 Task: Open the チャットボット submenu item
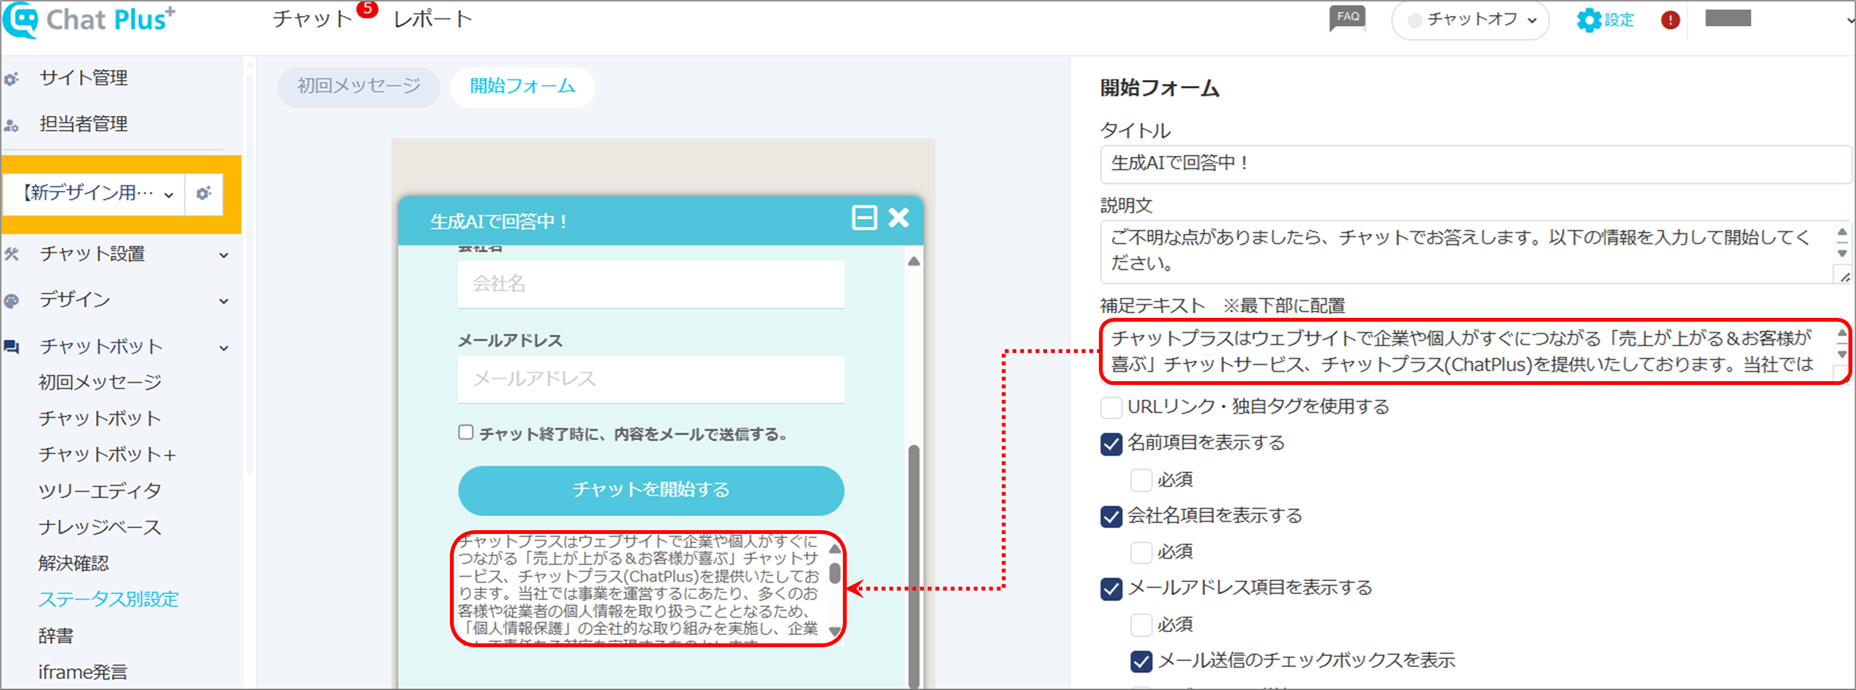click(x=100, y=418)
